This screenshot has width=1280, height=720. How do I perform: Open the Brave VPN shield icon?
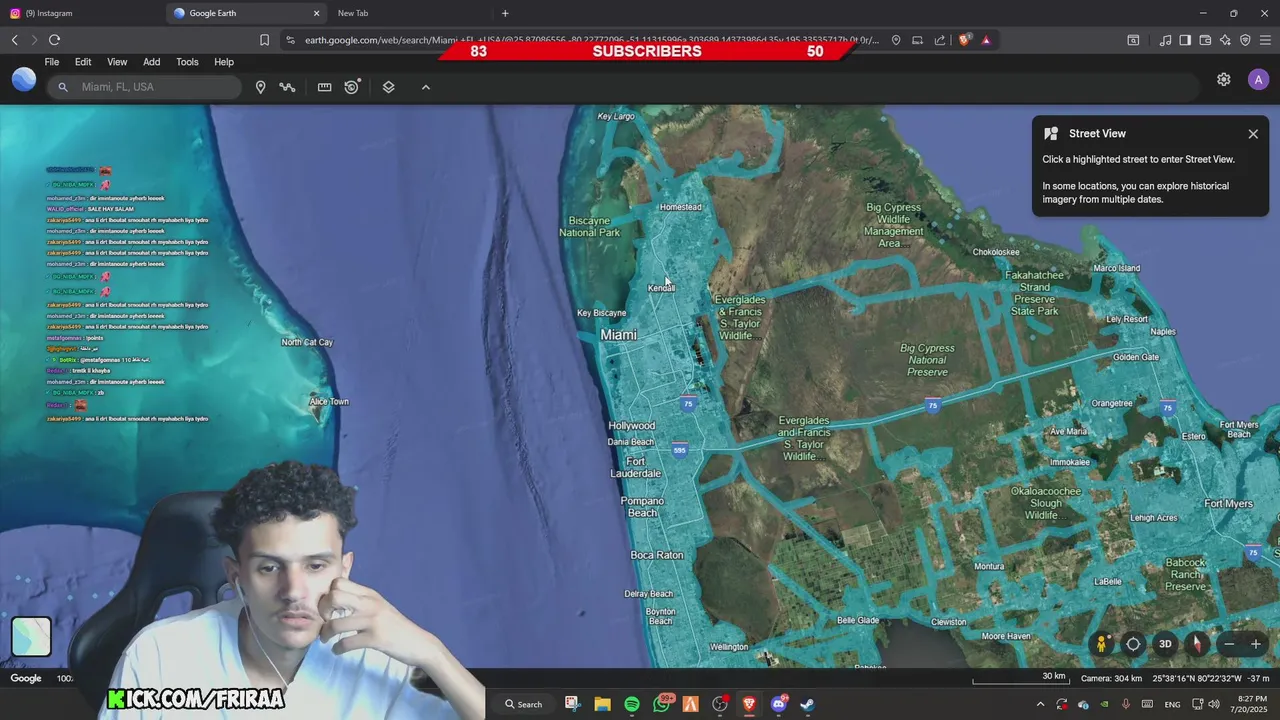tap(1245, 40)
